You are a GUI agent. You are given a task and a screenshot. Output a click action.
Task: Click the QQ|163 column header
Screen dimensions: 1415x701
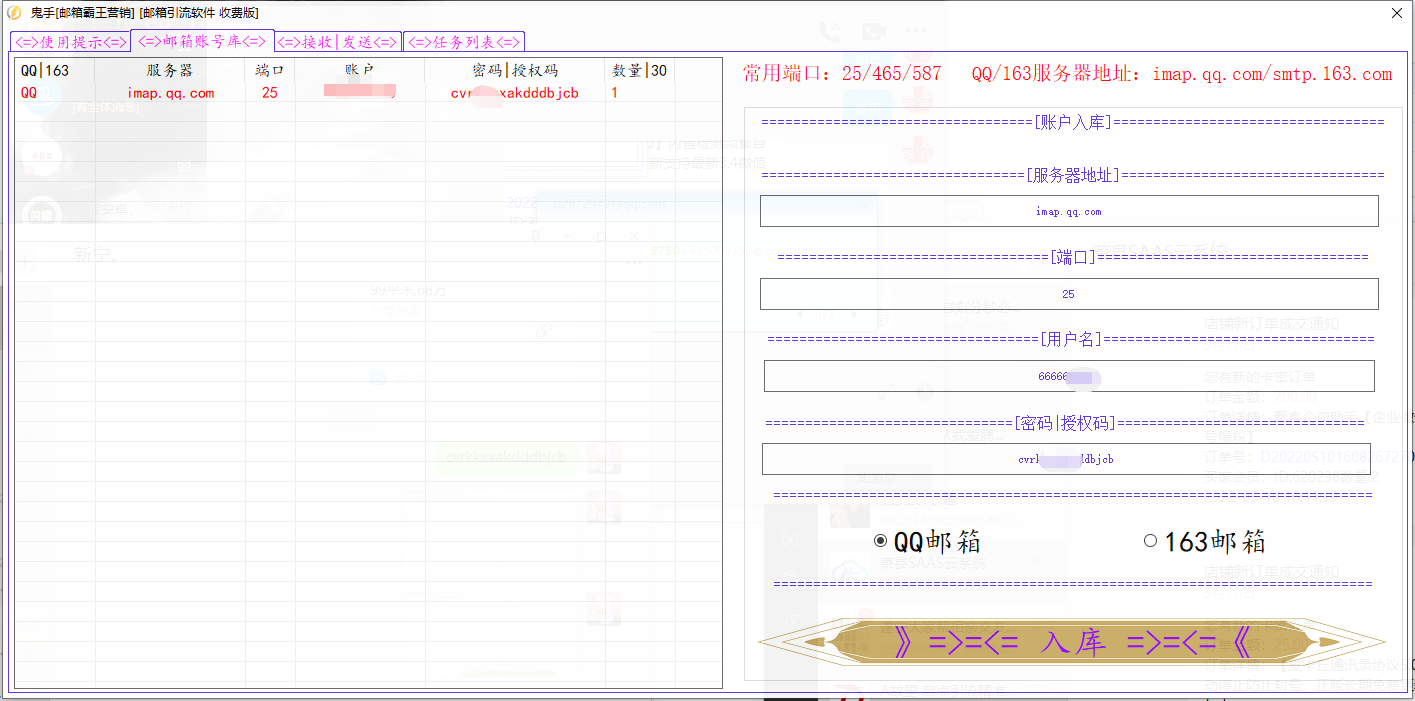56,71
